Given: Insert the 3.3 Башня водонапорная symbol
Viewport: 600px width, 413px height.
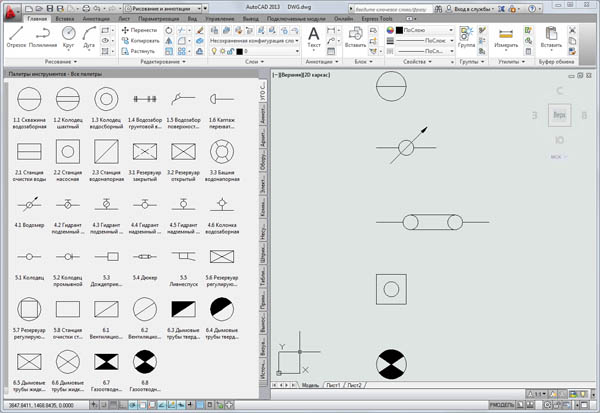Looking at the screenshot, I should [223, 152].
